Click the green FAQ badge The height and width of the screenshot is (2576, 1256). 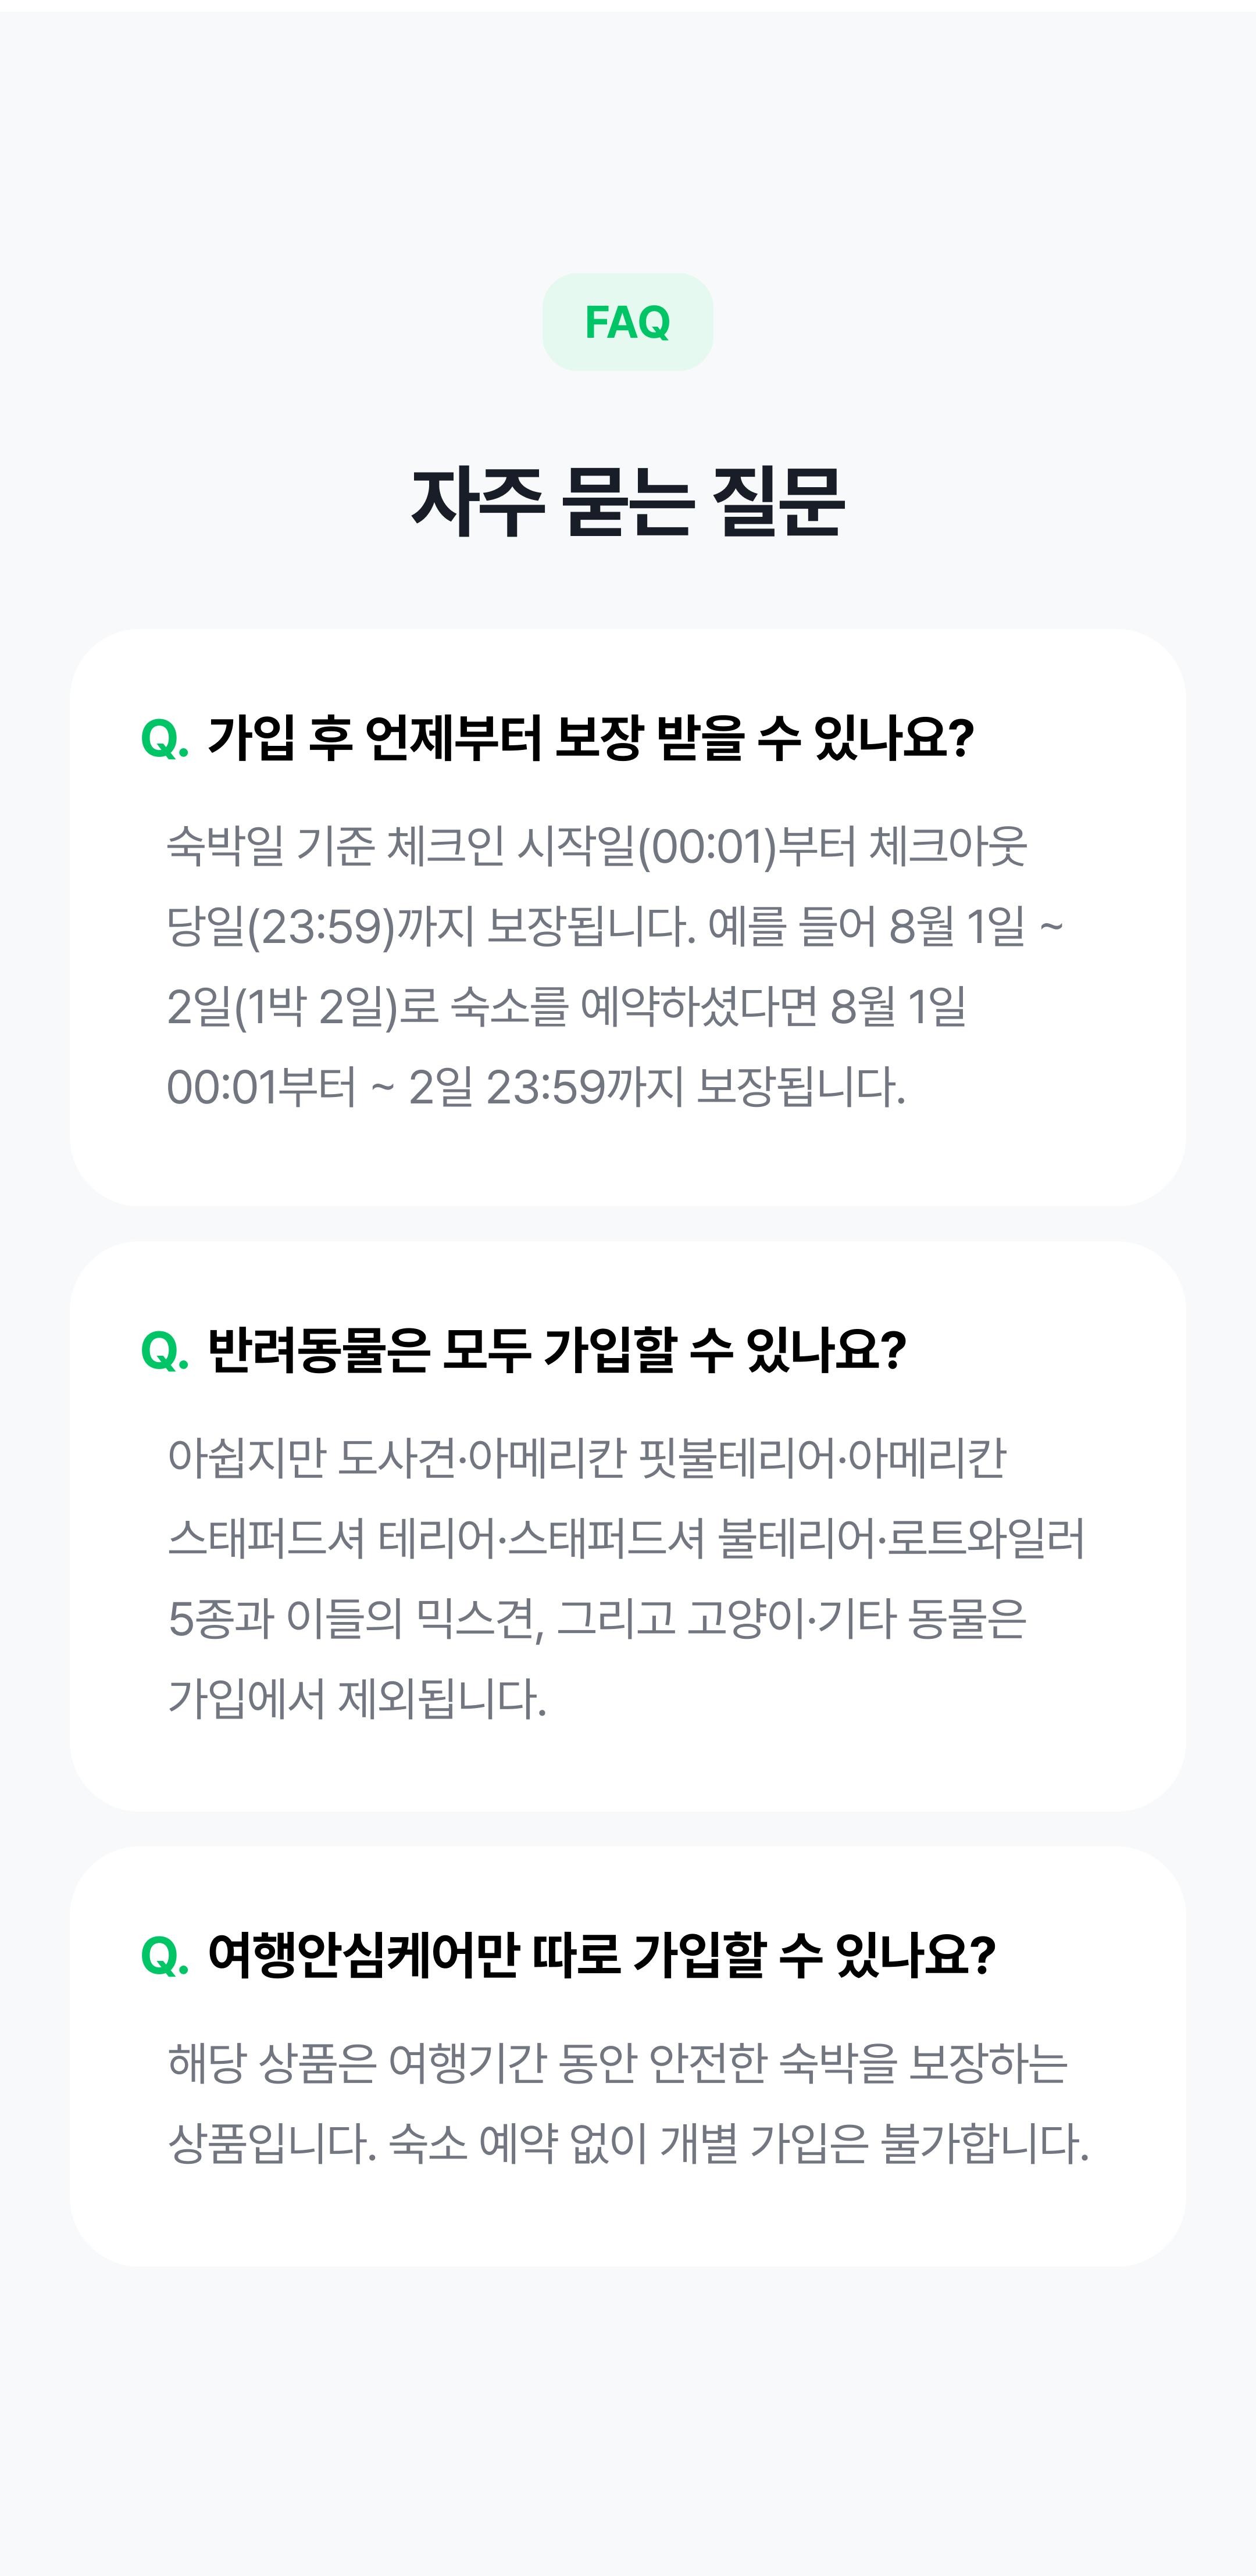pyautogui.click(x=627, y=322)
